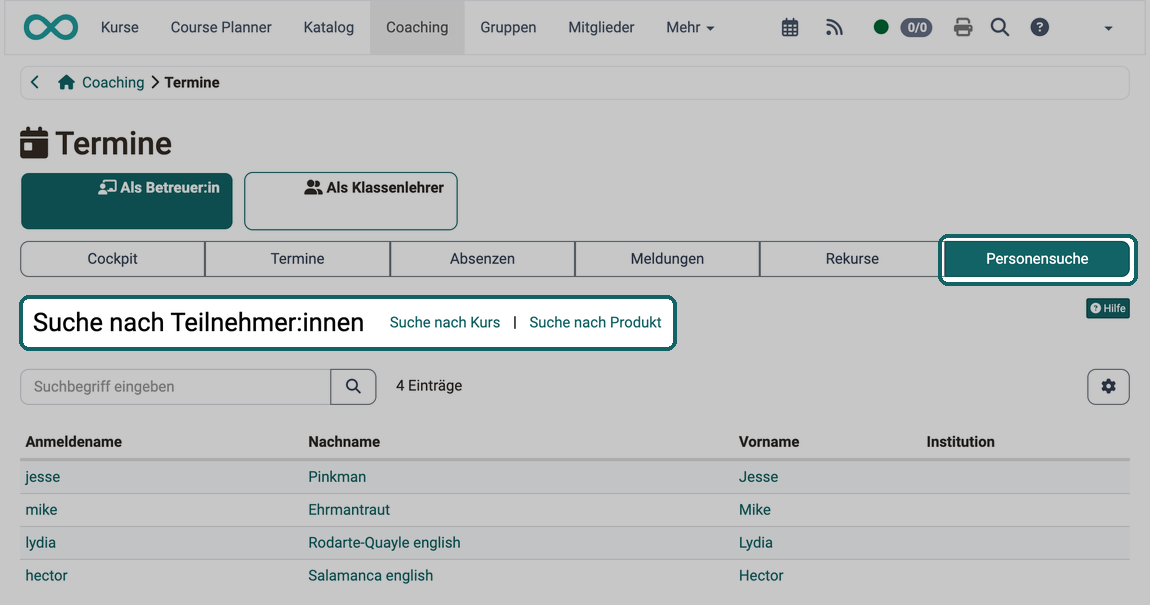This screenshot has height=605, width=1150.
Task: Click the OpenOlat infinity logo
Action: coord(51,27)
